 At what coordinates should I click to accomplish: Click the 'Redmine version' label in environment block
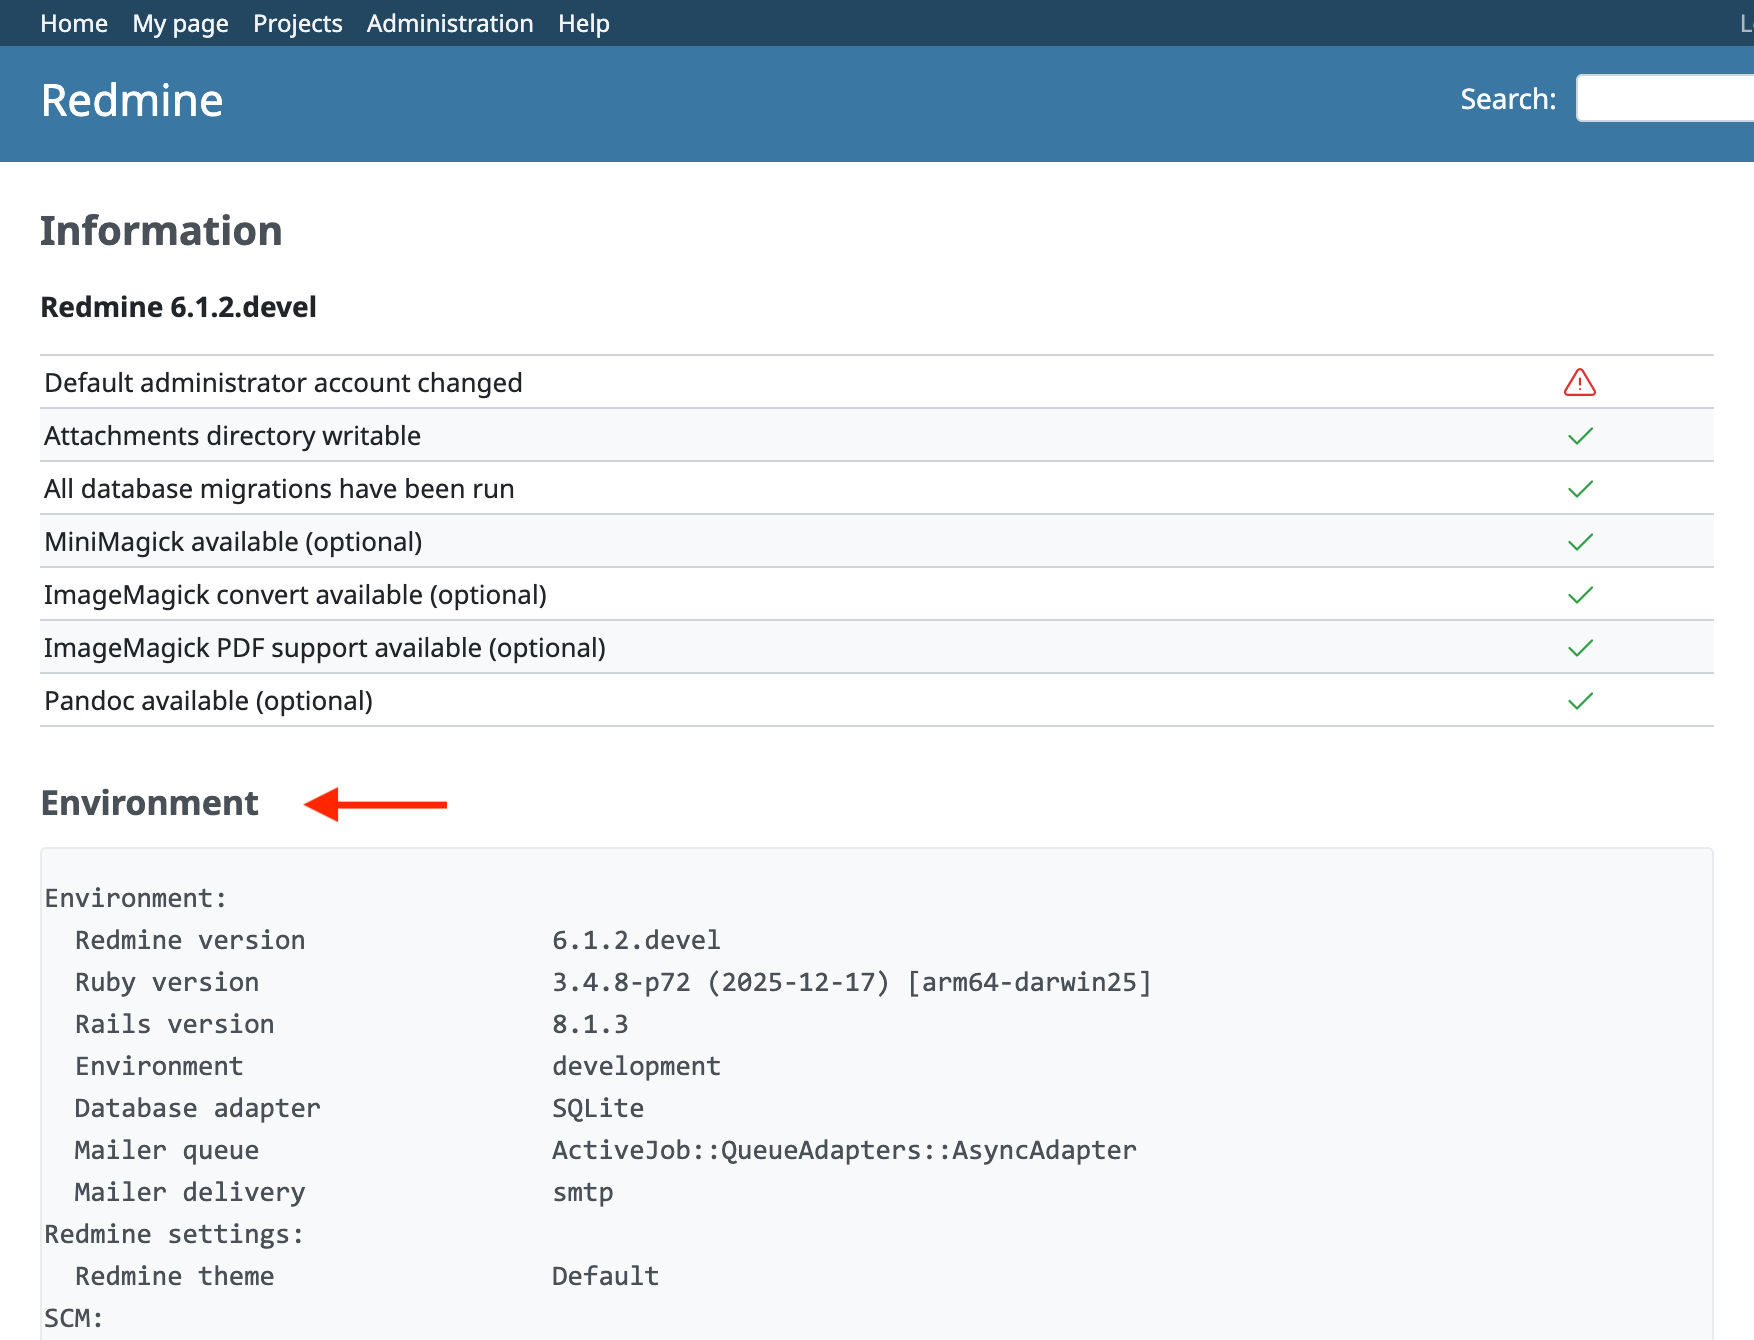point(190,940)
